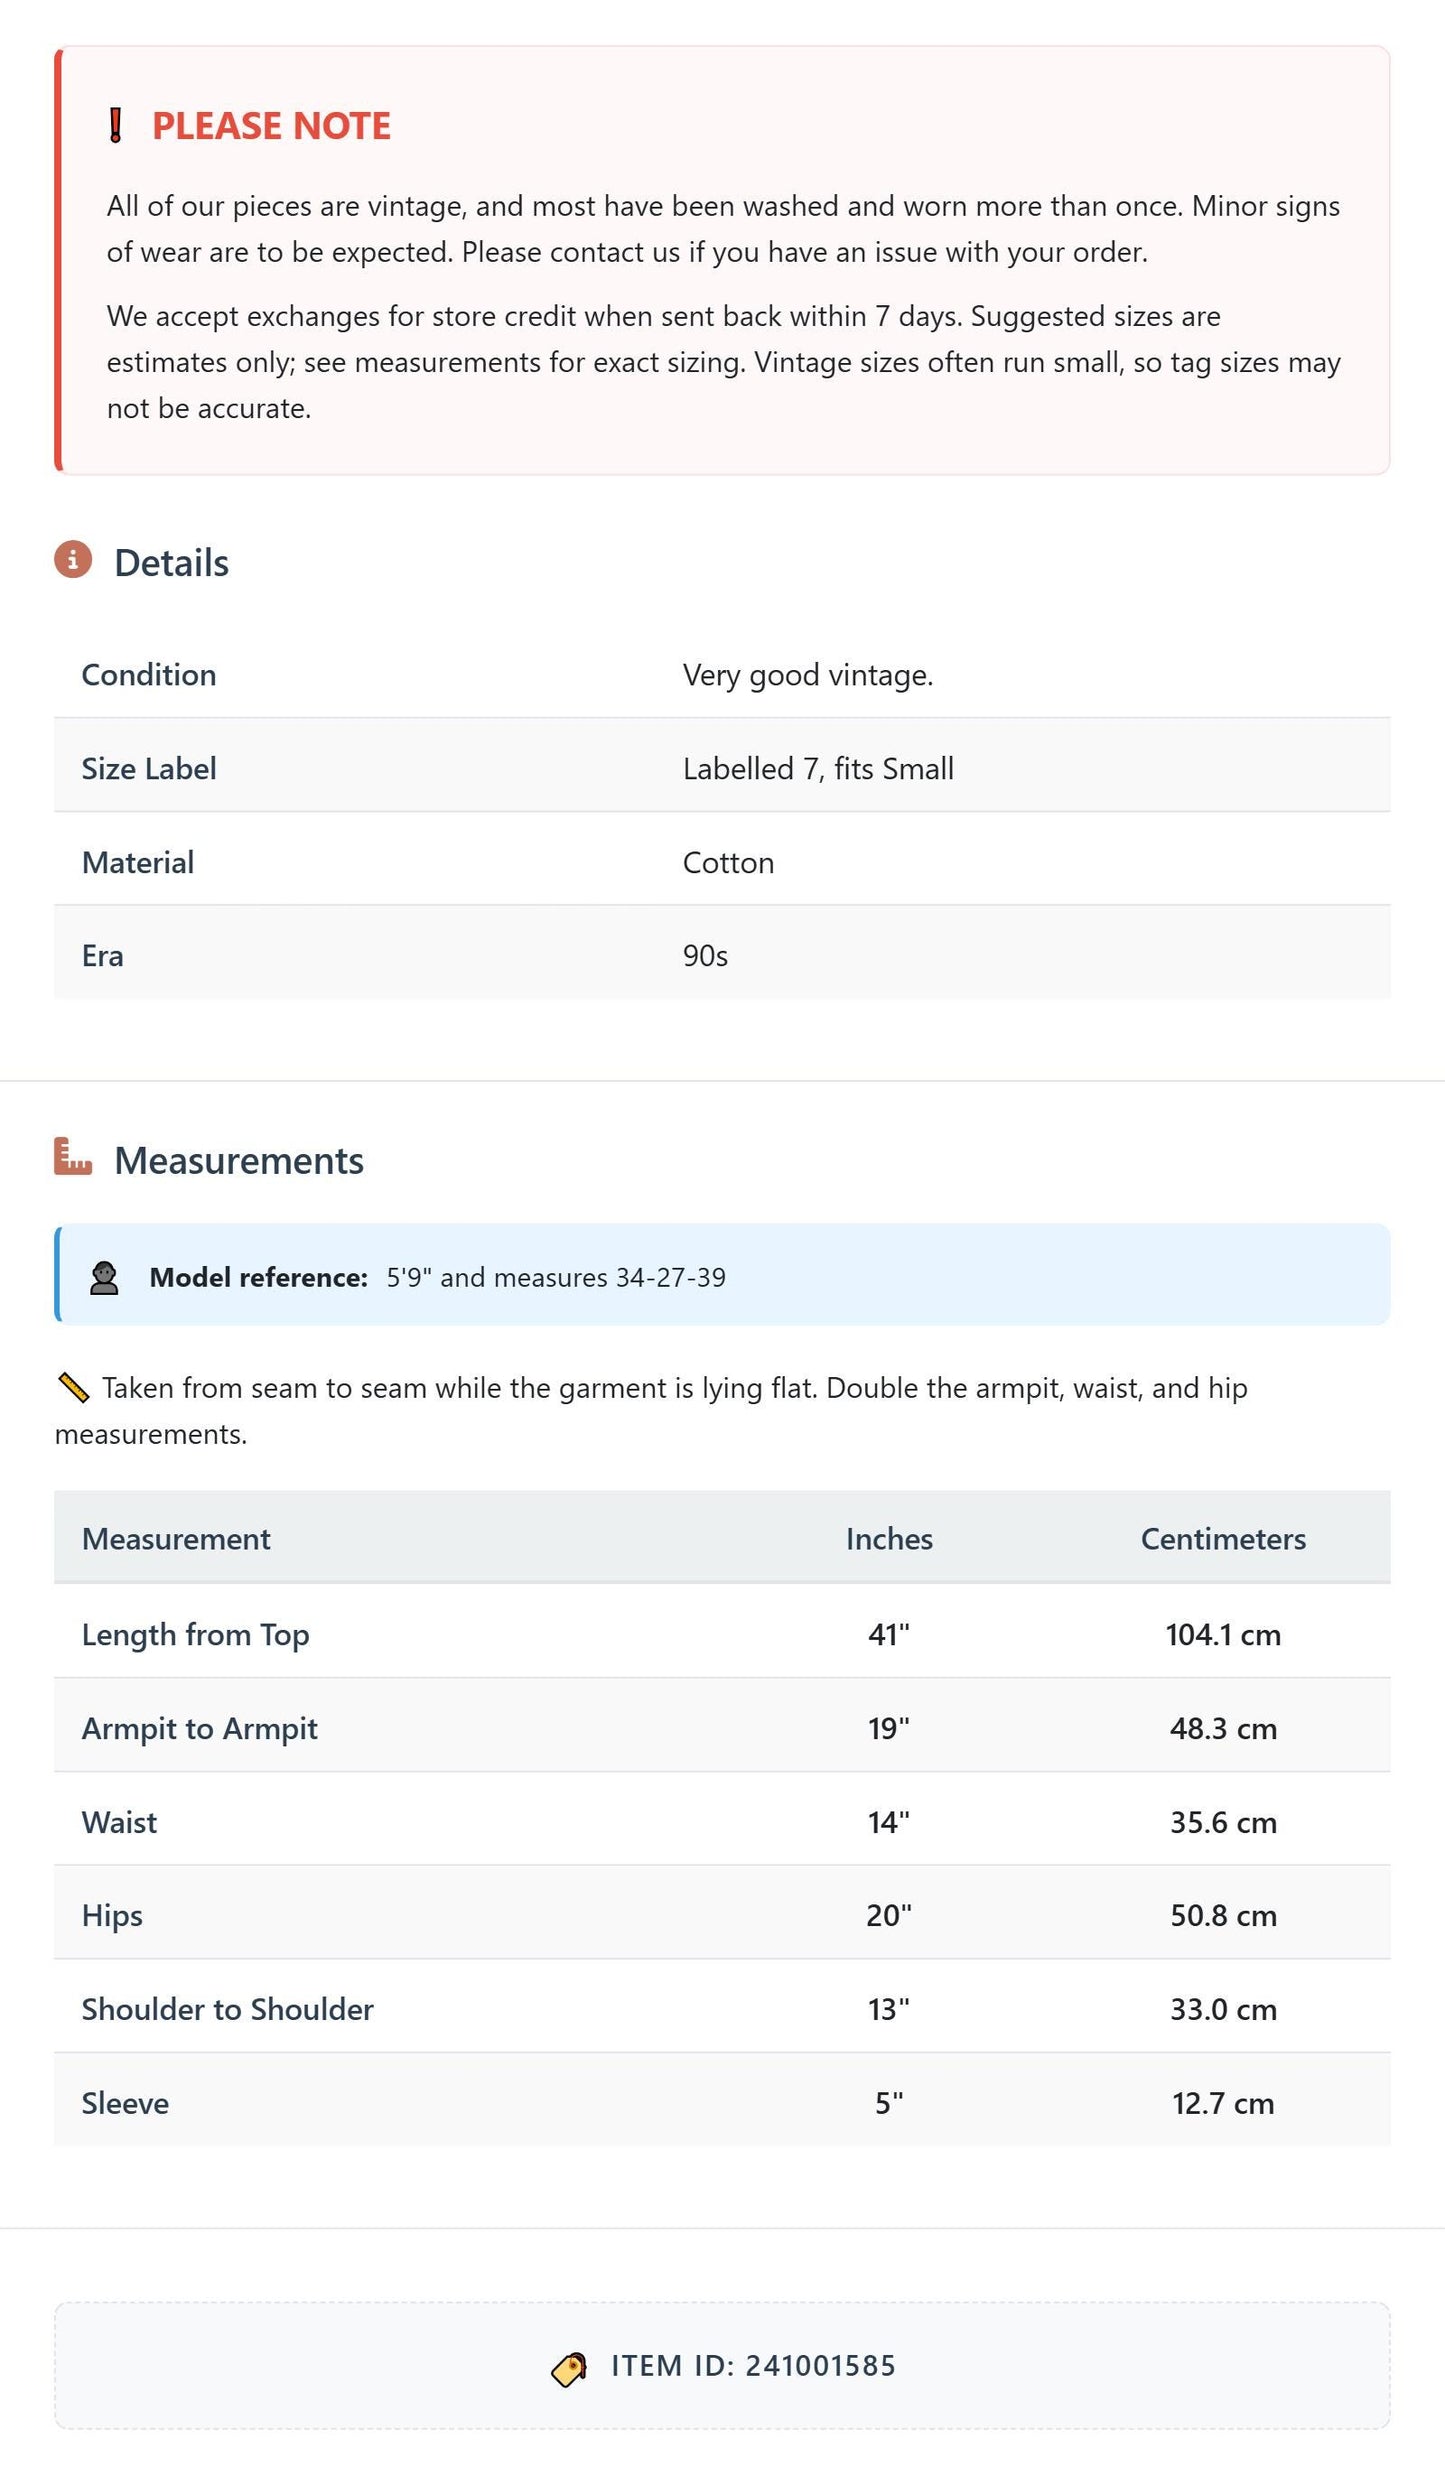The image size is (1445, 2476).
Task: Click the Shoulder to Shoulder row label
Action: pos(228,2009)
